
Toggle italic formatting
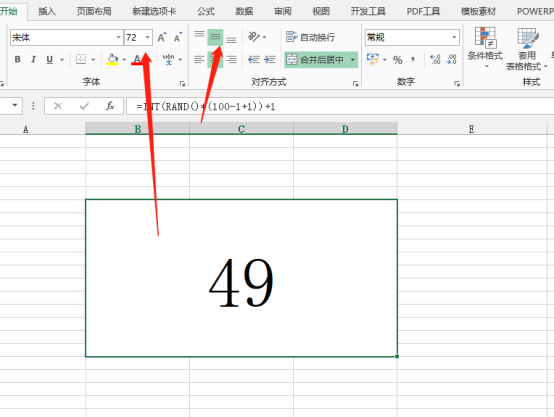pyautogui.click(x=33, y=59)
